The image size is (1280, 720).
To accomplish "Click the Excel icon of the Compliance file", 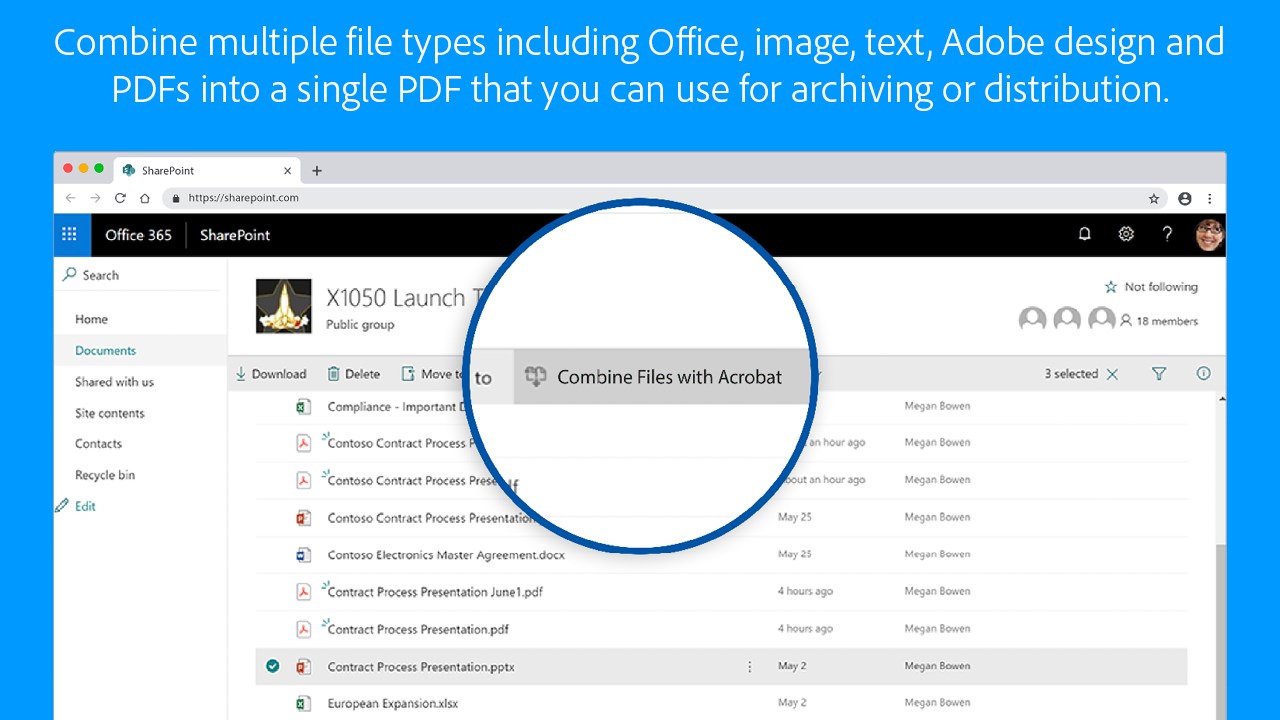I will pyautogui.click(x=303, y=407).
